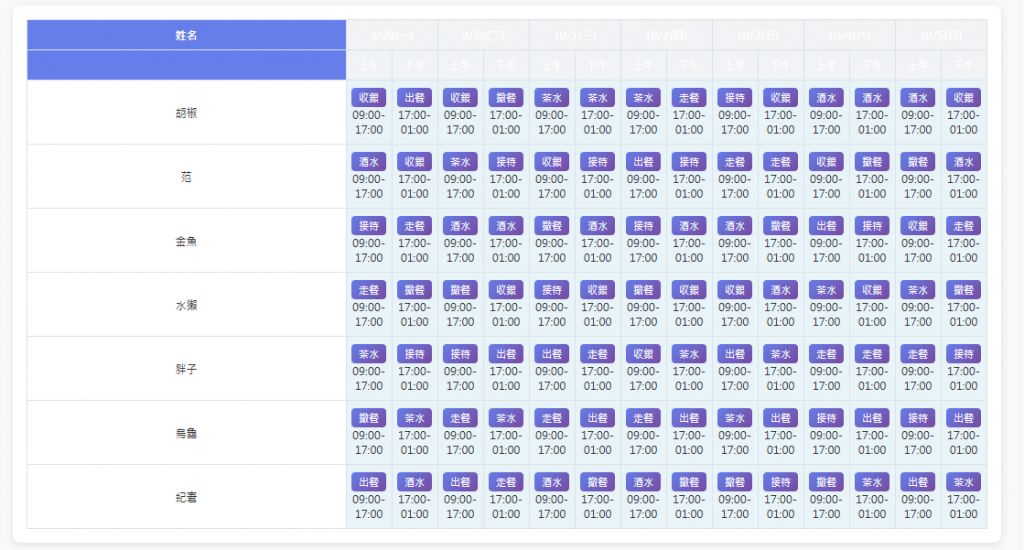Select the 胖子 name cell
The image size is (1024, 550).
pos(186,368)
